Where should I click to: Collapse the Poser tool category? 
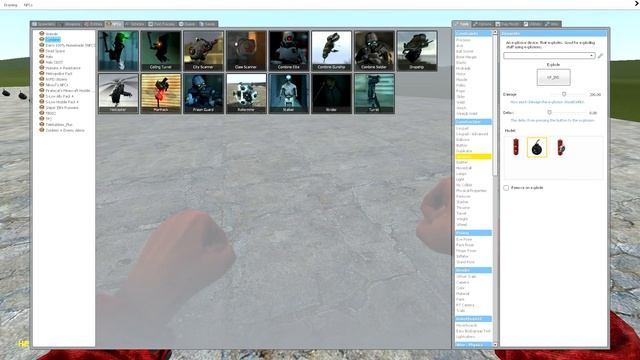(473, 233)
